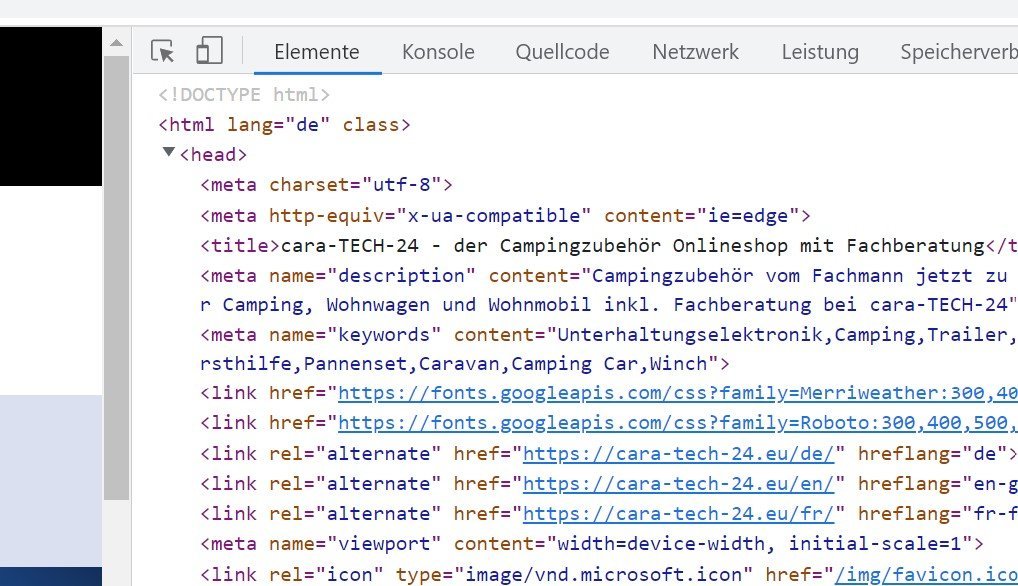Open the Roboto Google Fonts link

click(x=678, y=423)
